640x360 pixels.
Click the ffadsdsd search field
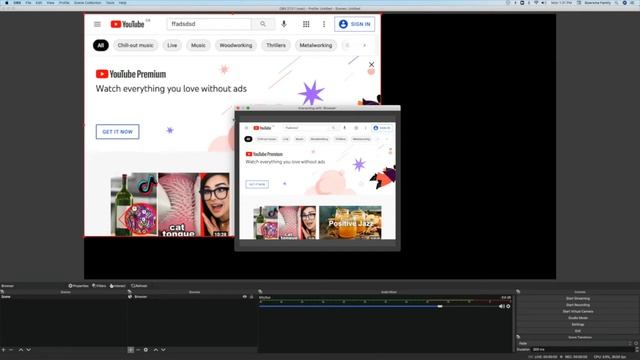pos(209,24)
